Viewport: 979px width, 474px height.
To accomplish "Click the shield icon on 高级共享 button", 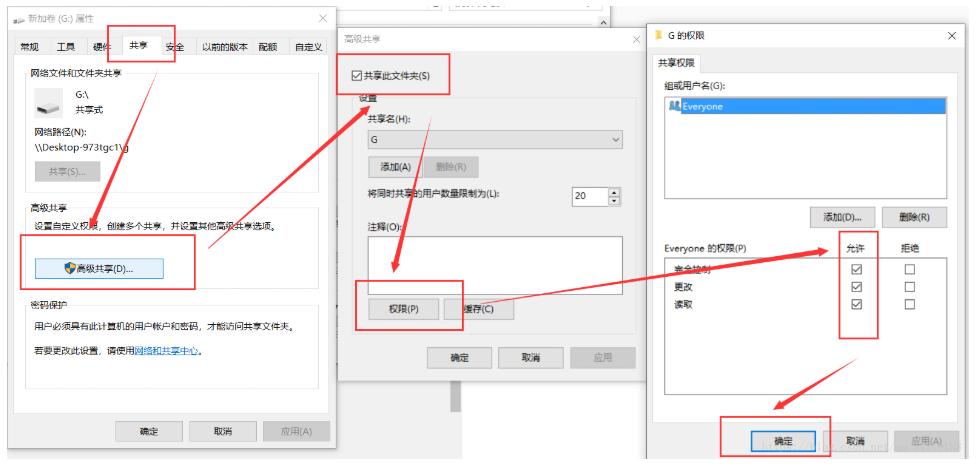I will click(x=70, y=269).
